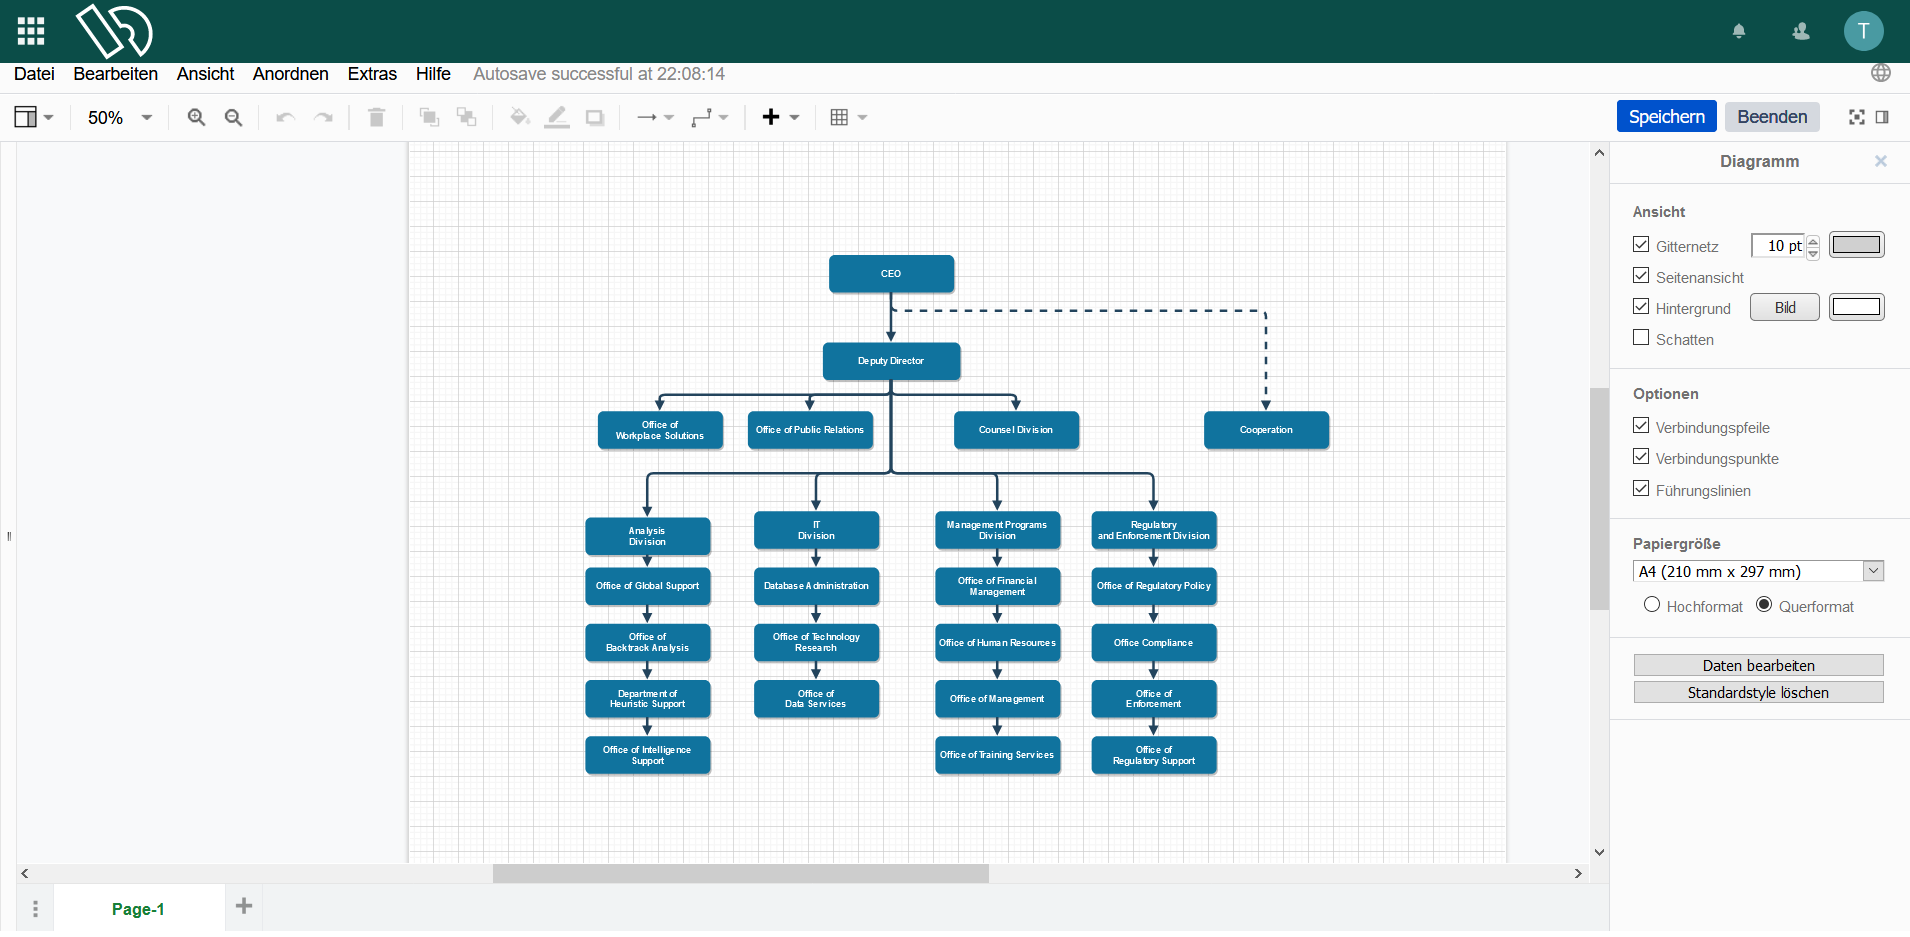Toggle the Verbindungspfeile checkbox
Image resolution: width=1910 pixels, height=937 pixels.
1641,425
